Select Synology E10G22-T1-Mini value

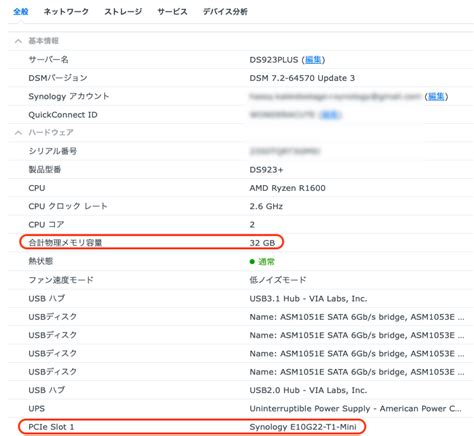(303, 427)
